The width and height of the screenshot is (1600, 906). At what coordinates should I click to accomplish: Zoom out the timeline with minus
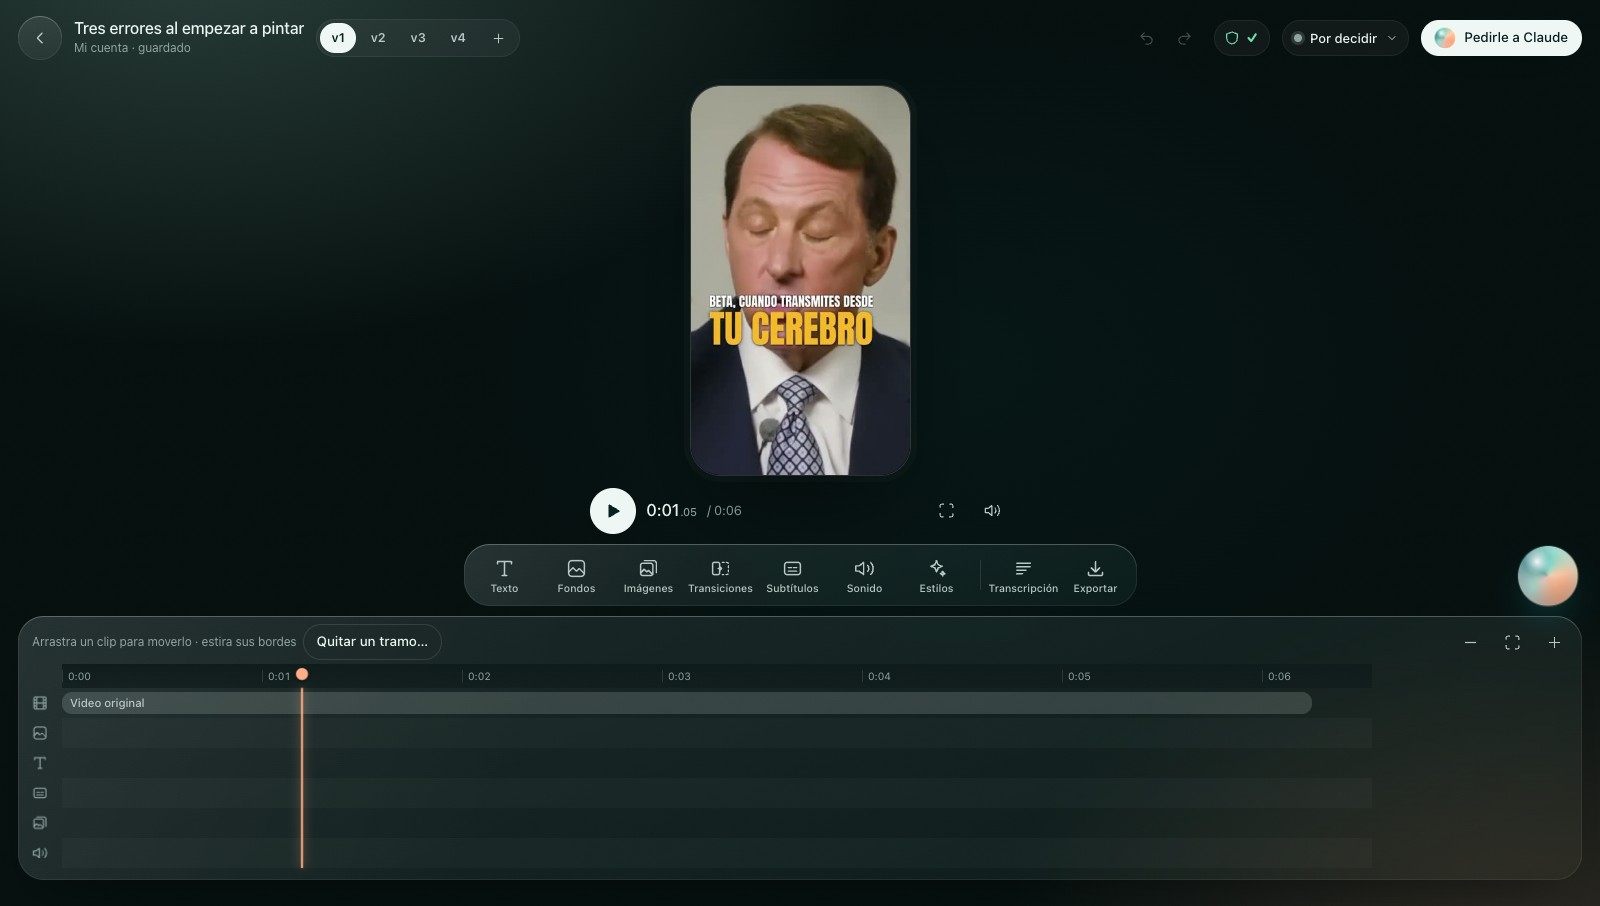point(1470,643)
